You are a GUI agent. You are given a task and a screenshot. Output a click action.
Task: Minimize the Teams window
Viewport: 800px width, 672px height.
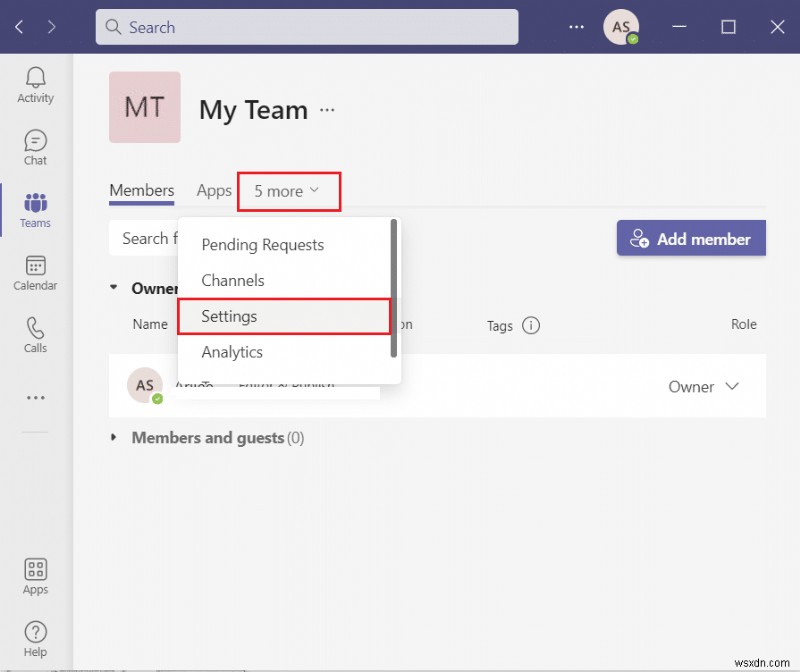679,27
